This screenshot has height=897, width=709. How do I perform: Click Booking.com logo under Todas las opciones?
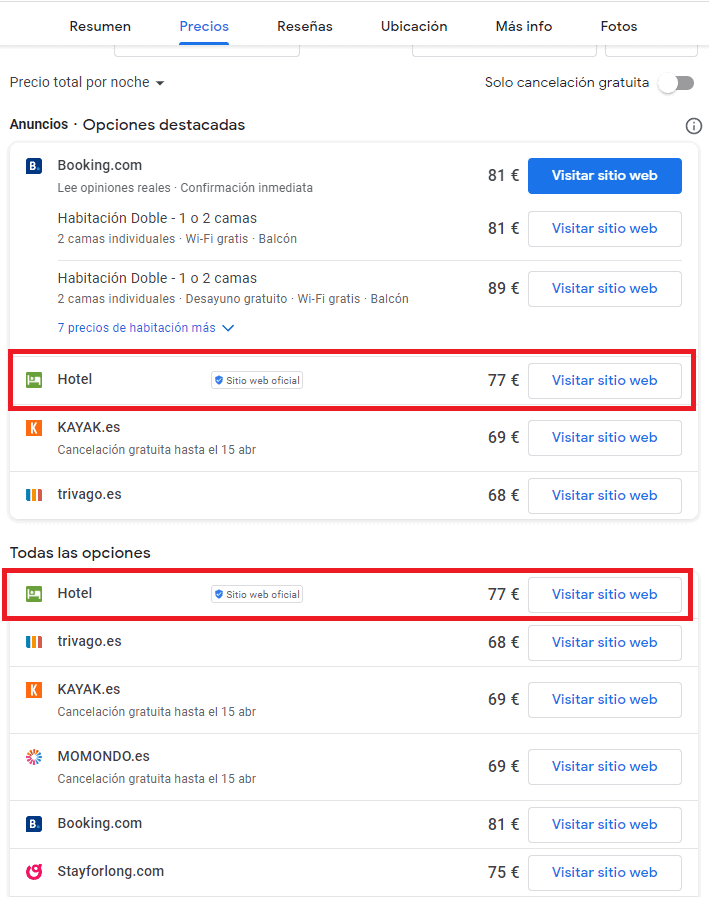click(34, 824)
